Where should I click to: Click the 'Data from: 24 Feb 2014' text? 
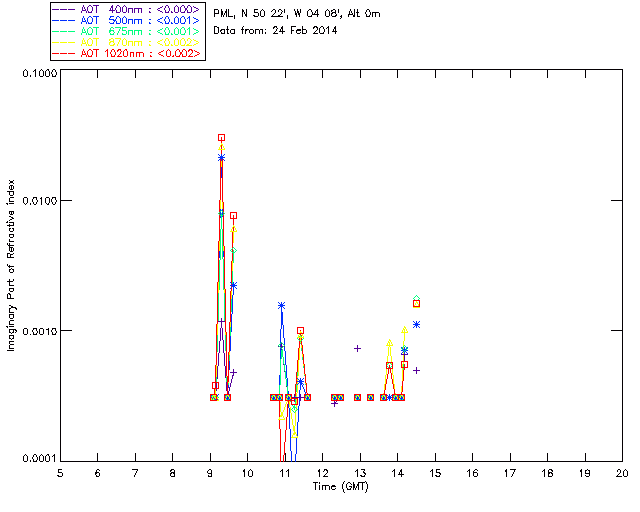pos(275,31)
